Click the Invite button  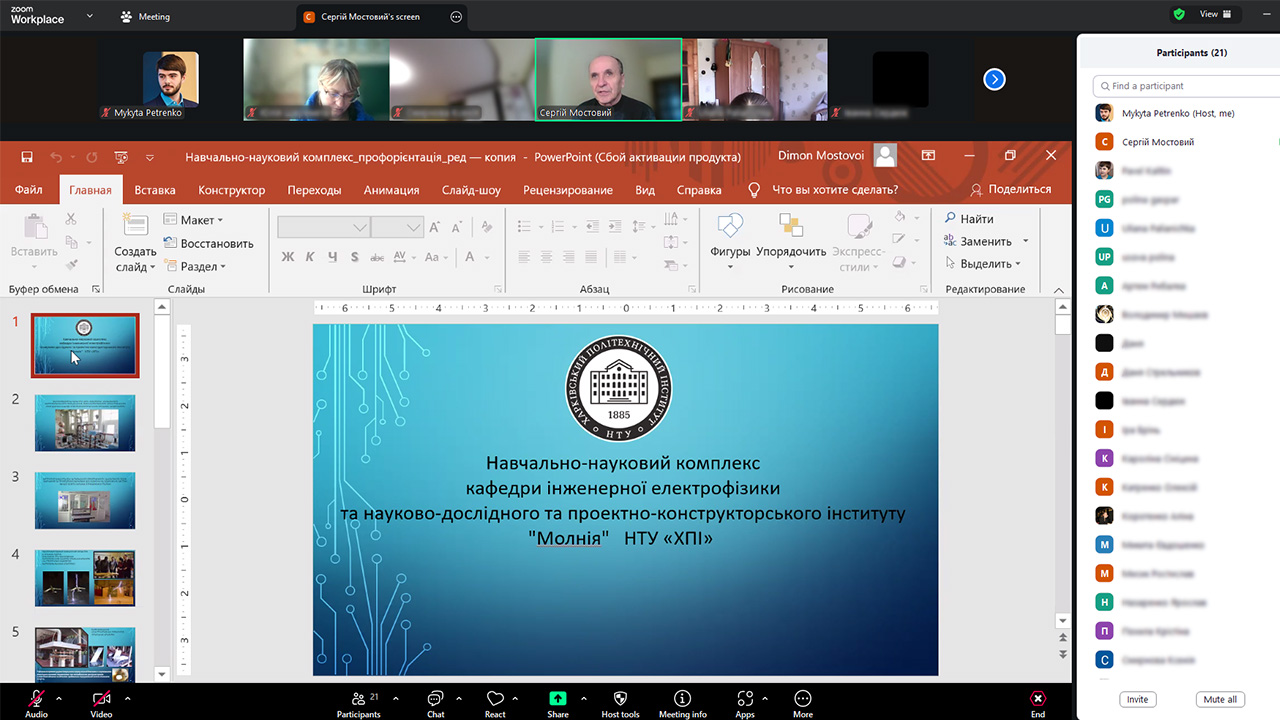(x=1137, y=699)
